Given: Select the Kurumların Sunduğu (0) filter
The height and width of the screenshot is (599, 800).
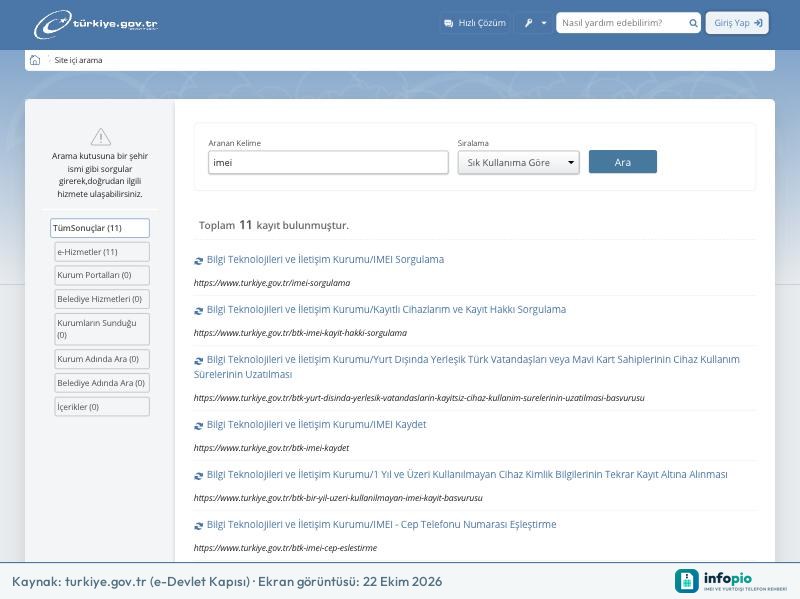Looking at the screenshot, I should pos(102,329).
